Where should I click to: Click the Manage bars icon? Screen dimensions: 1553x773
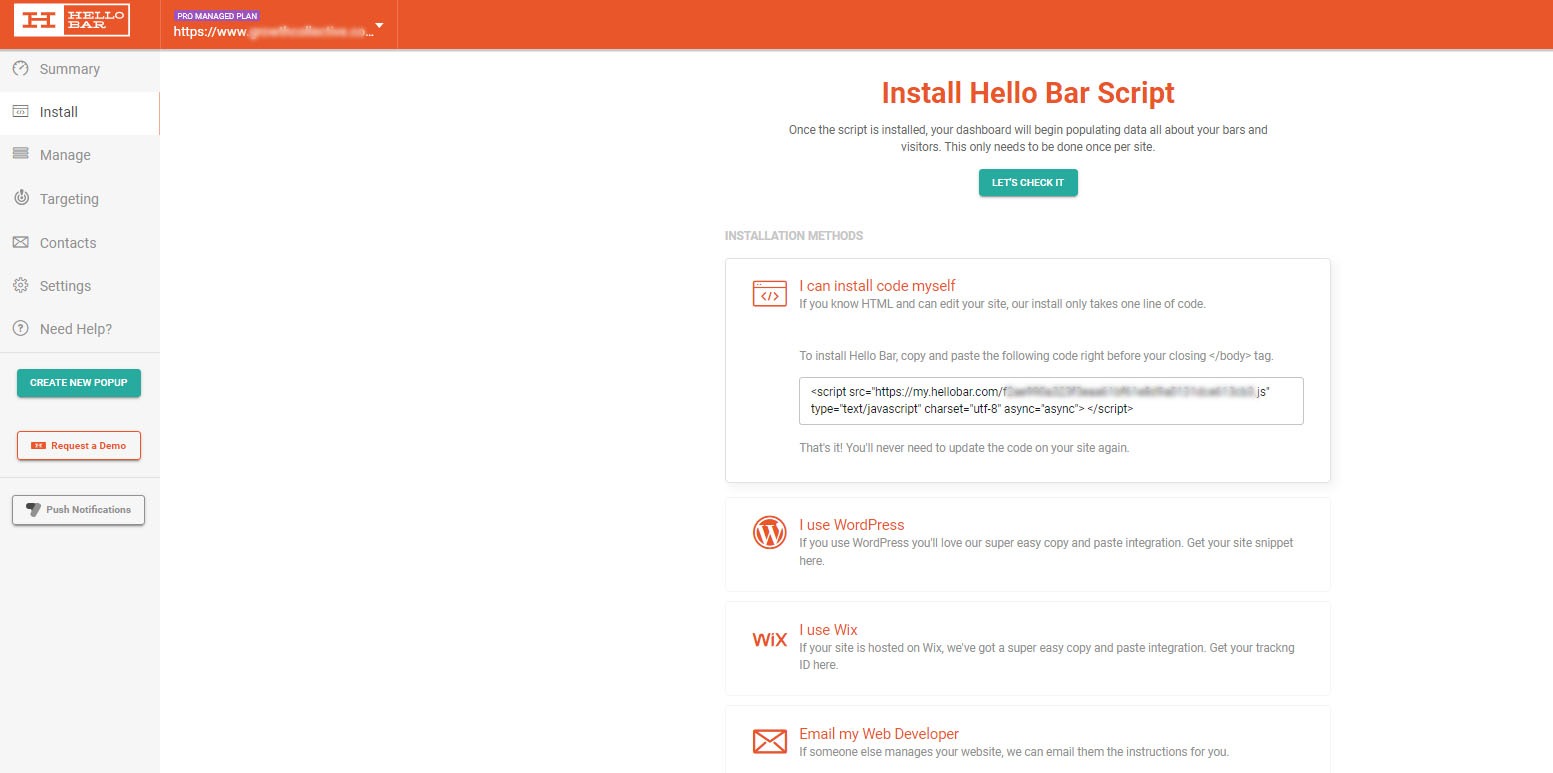(x=22, y=155)
